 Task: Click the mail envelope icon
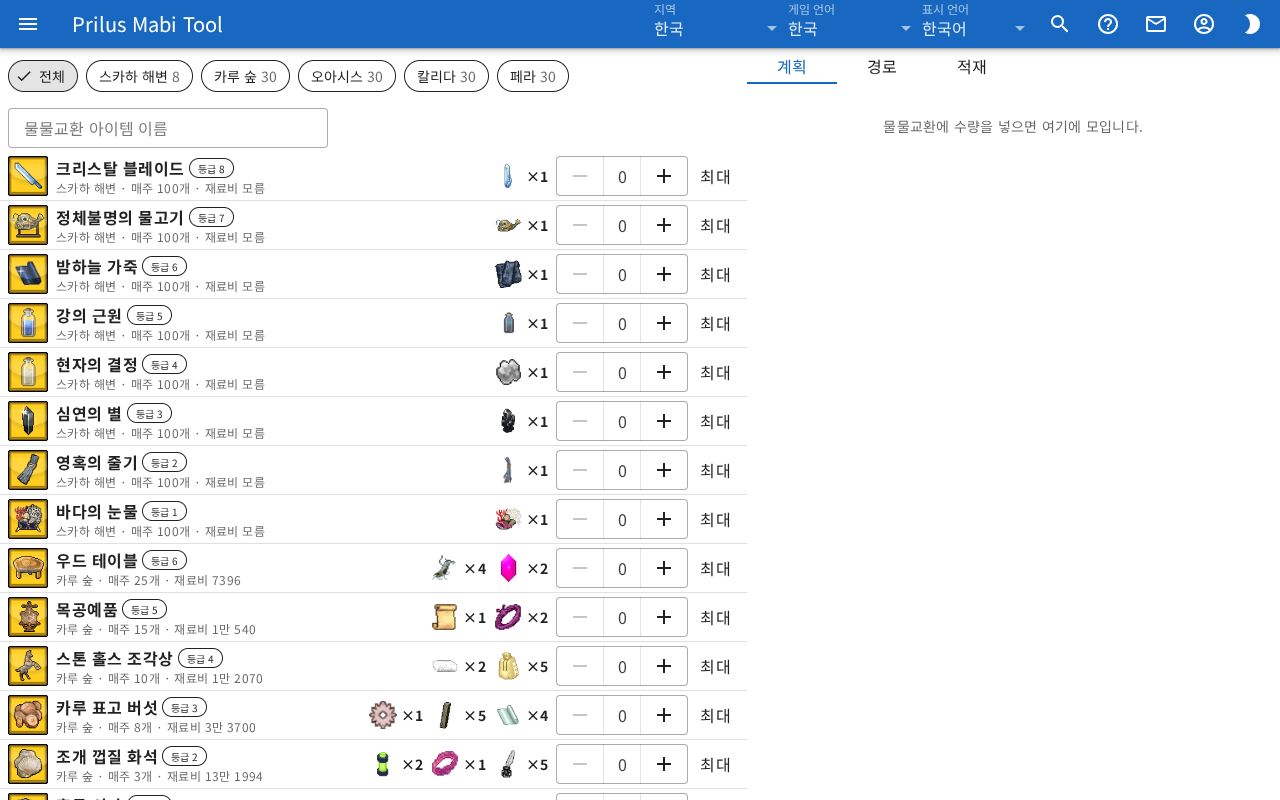[1156, 24]
